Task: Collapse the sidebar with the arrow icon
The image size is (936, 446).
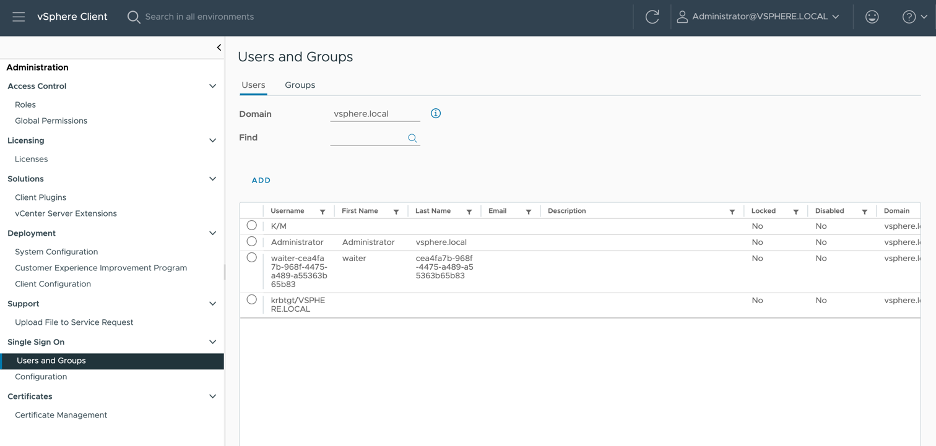Action: point(218,47)
